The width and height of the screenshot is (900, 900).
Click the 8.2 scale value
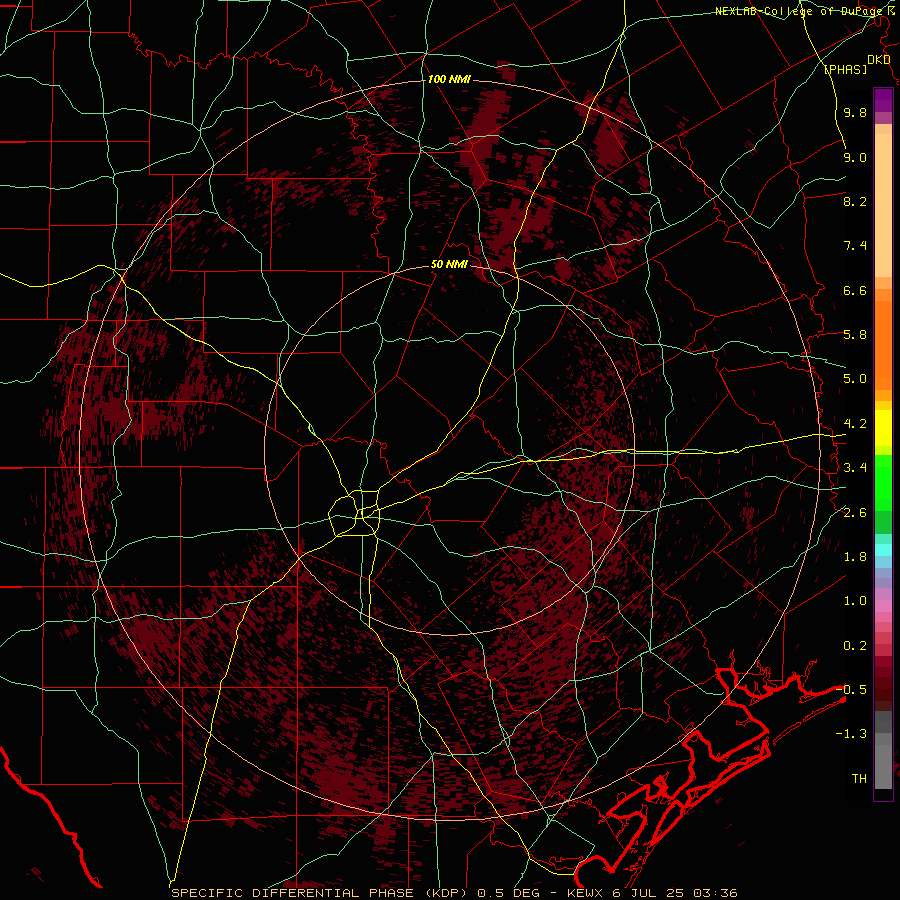pyautogui.click(x=855, y=201)
